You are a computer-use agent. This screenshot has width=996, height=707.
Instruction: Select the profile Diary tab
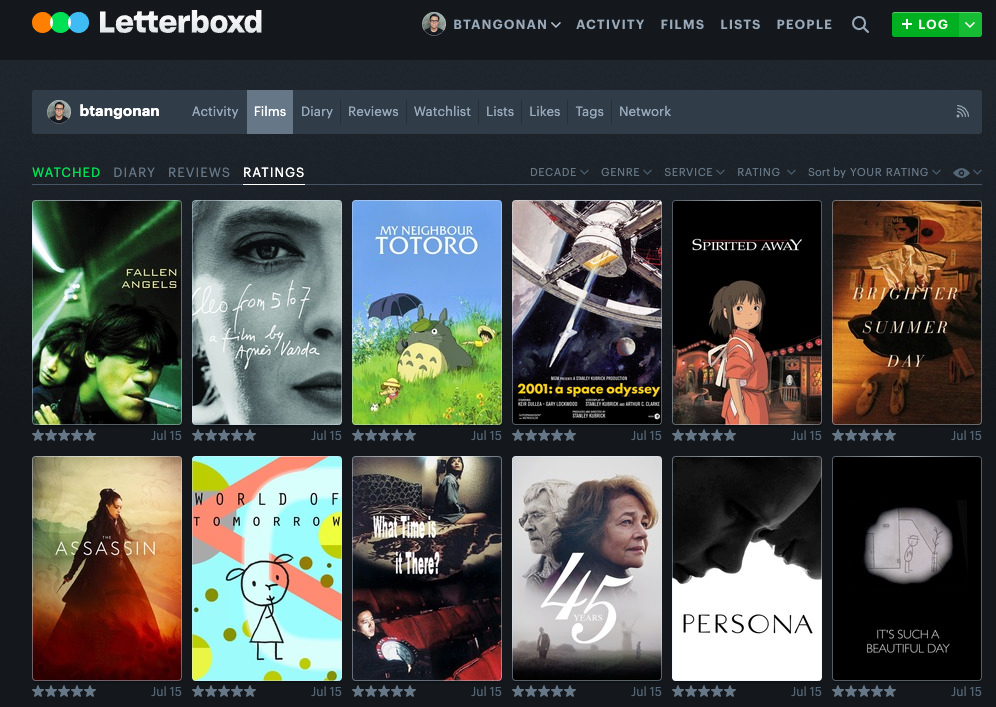[316, 112]
